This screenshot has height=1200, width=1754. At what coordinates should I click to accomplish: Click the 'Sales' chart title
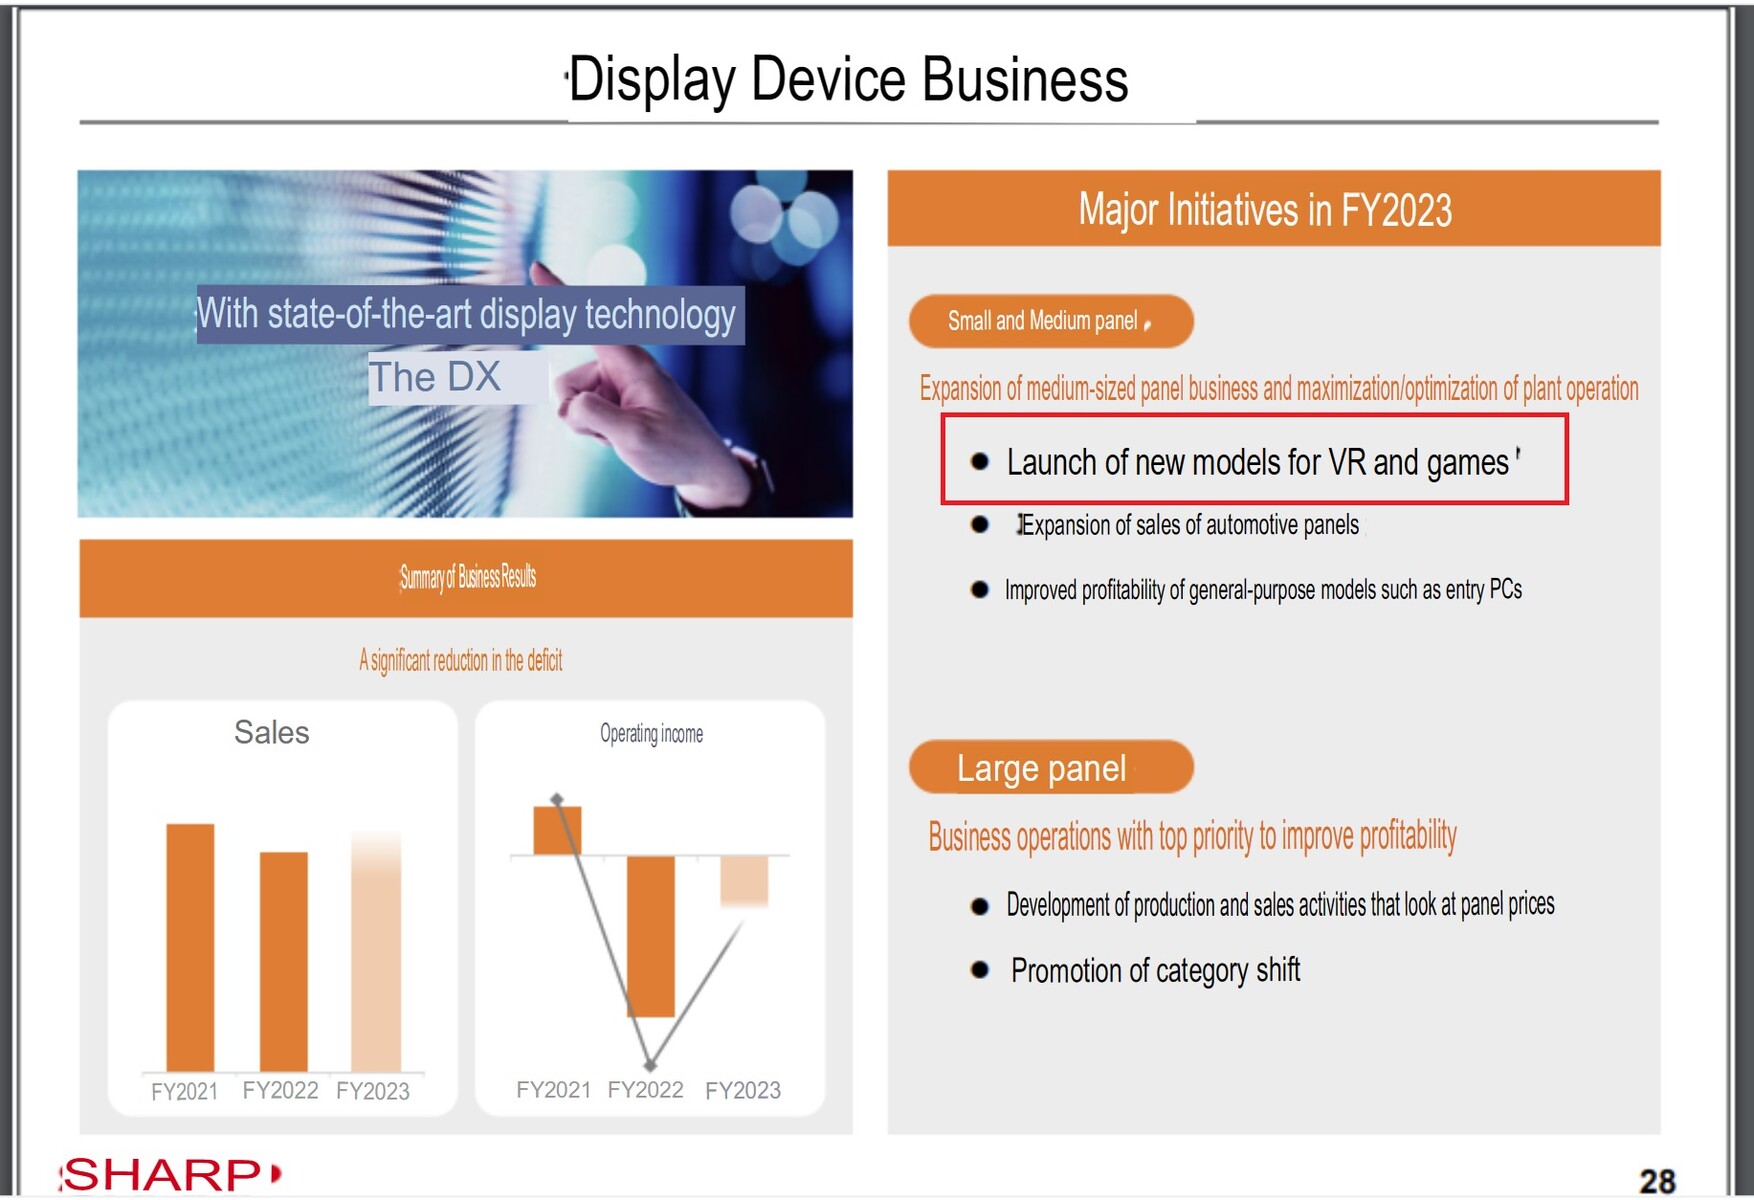(271, 732)
